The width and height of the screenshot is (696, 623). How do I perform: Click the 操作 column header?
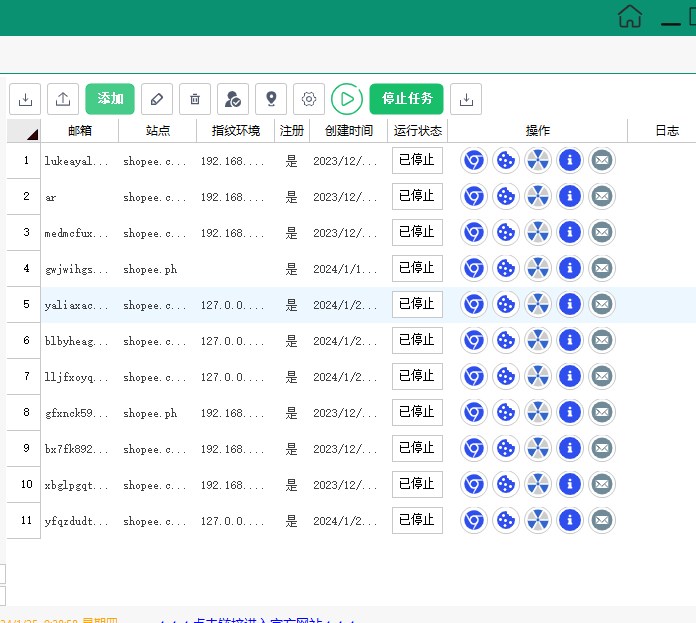538,131
